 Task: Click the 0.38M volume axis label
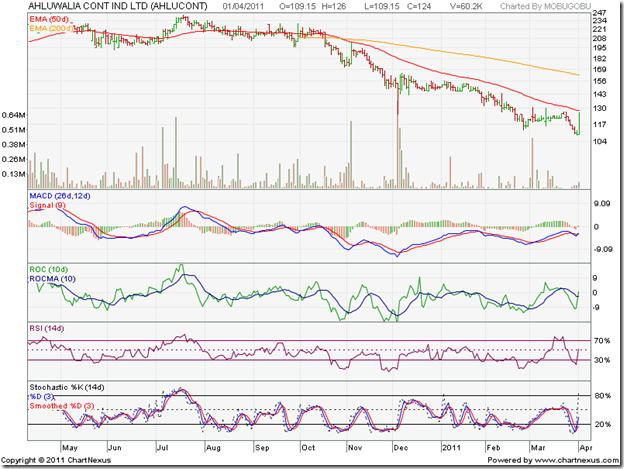pyautogui.click(x=14, y=144)
